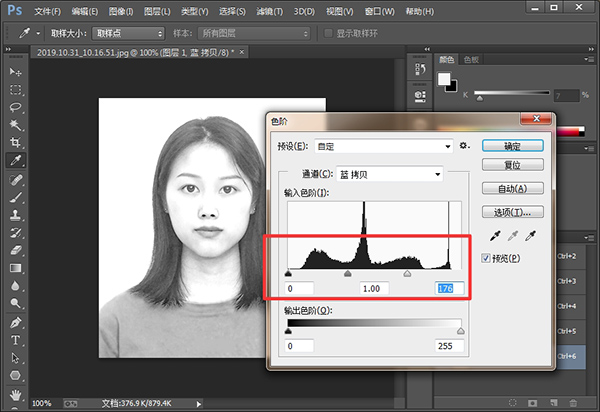Image resolution: width=600 pixels, height=412 pixels.
Task: Select the Lasso tool
Action: [16, 107]
